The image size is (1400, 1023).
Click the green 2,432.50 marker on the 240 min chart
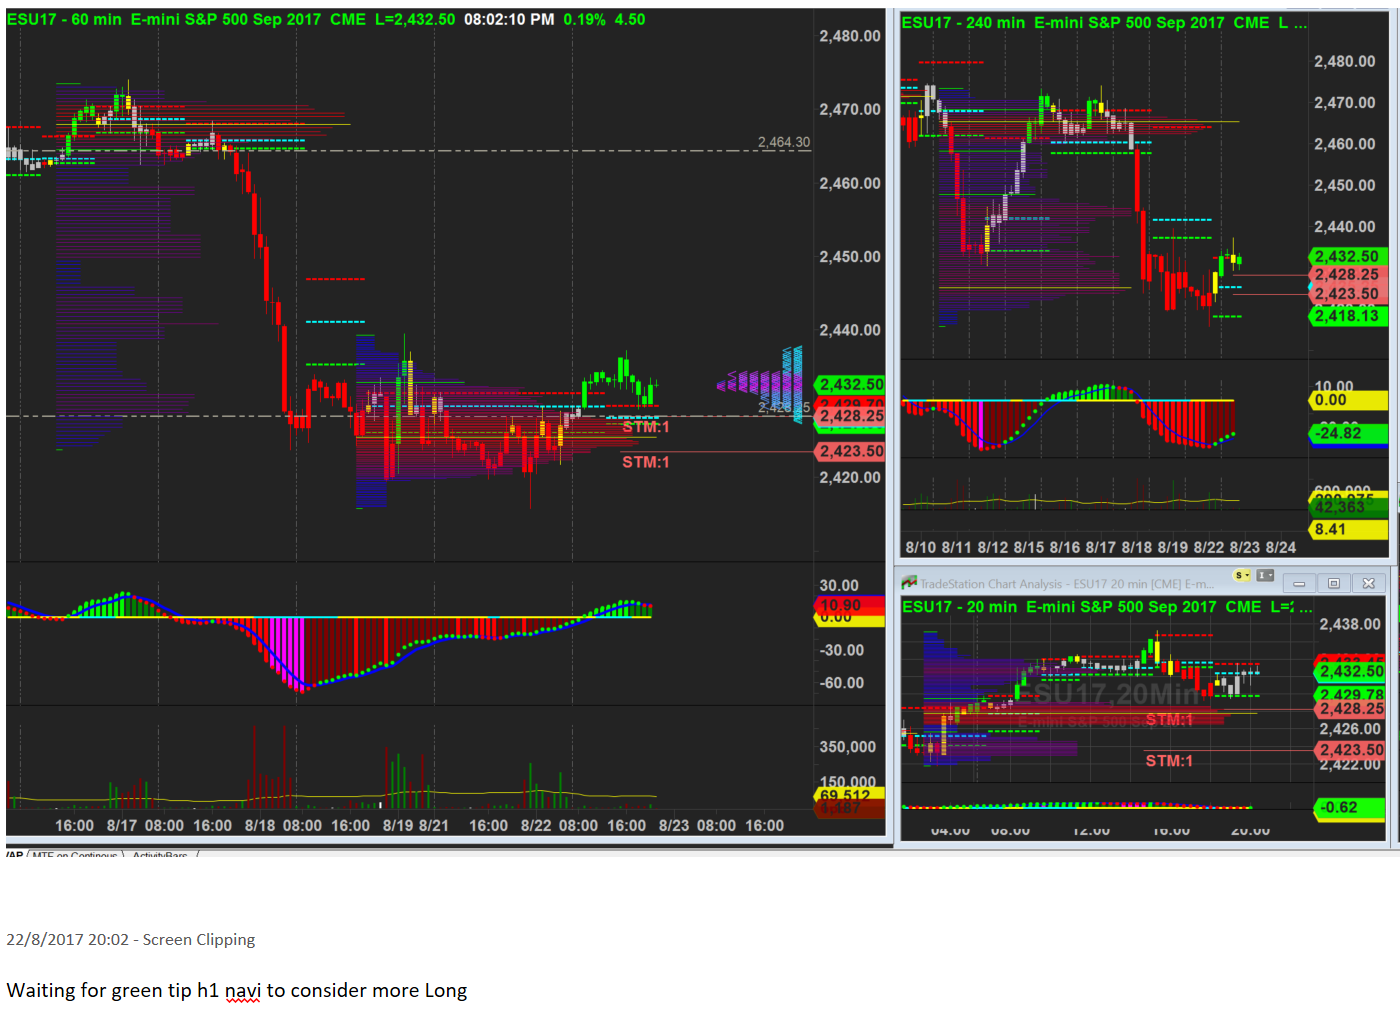tap(1347, 257)
